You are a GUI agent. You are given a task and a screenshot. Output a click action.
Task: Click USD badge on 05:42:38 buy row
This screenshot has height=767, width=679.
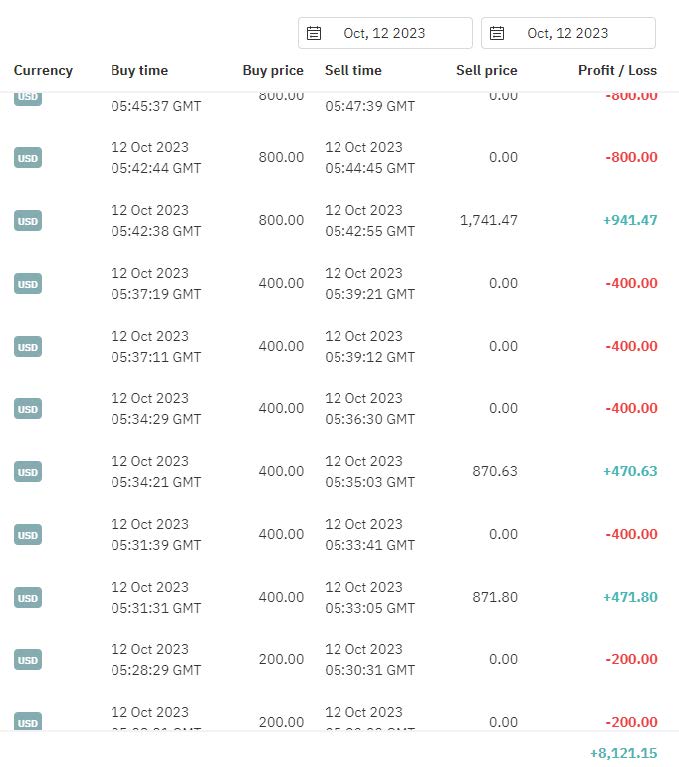click(28, 221)
